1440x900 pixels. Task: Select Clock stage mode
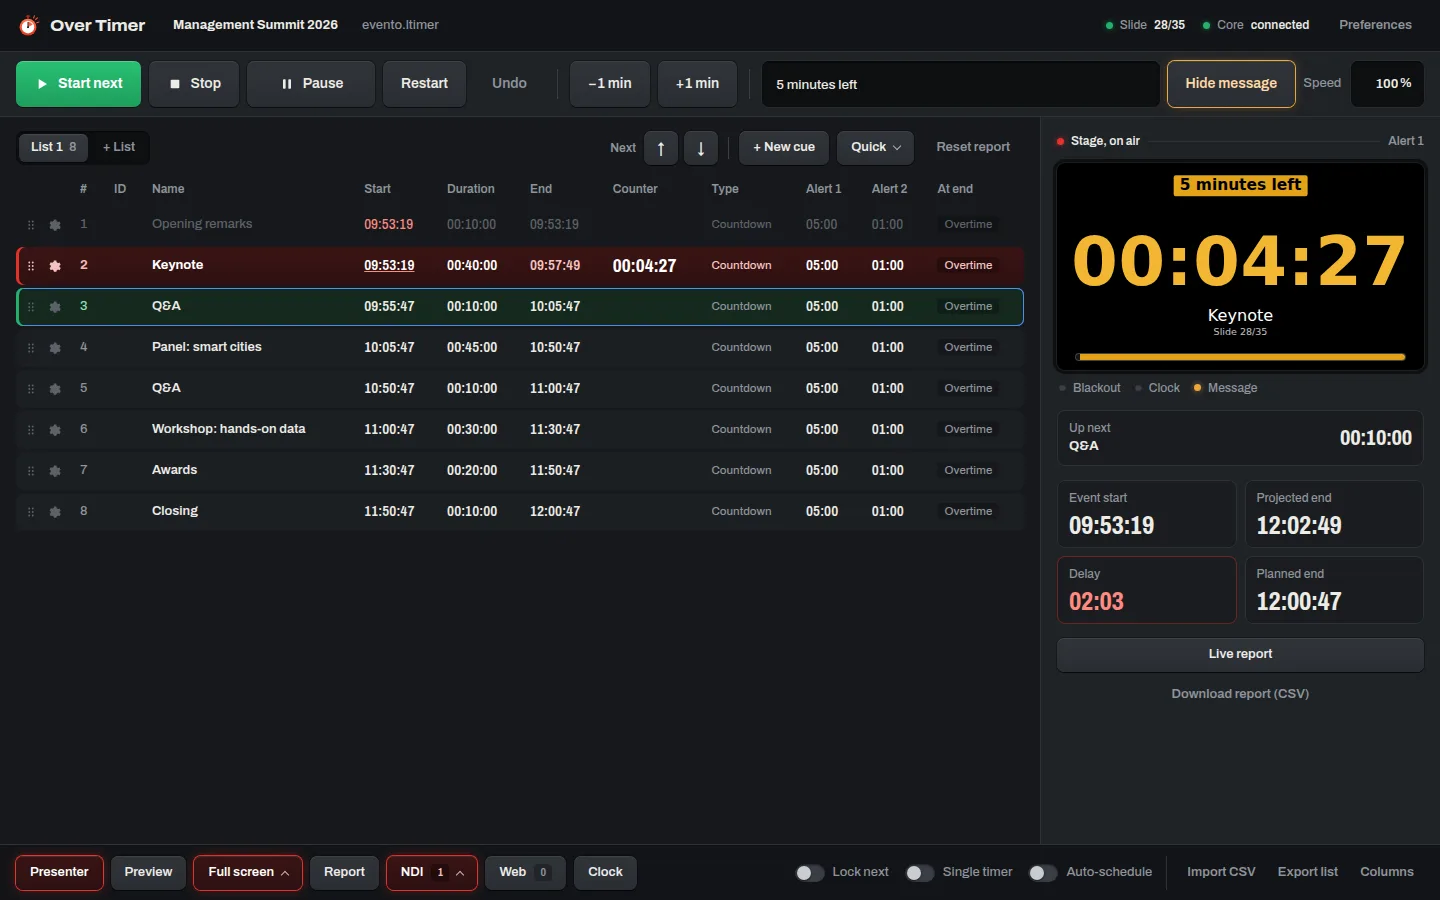pos(1157,388)
